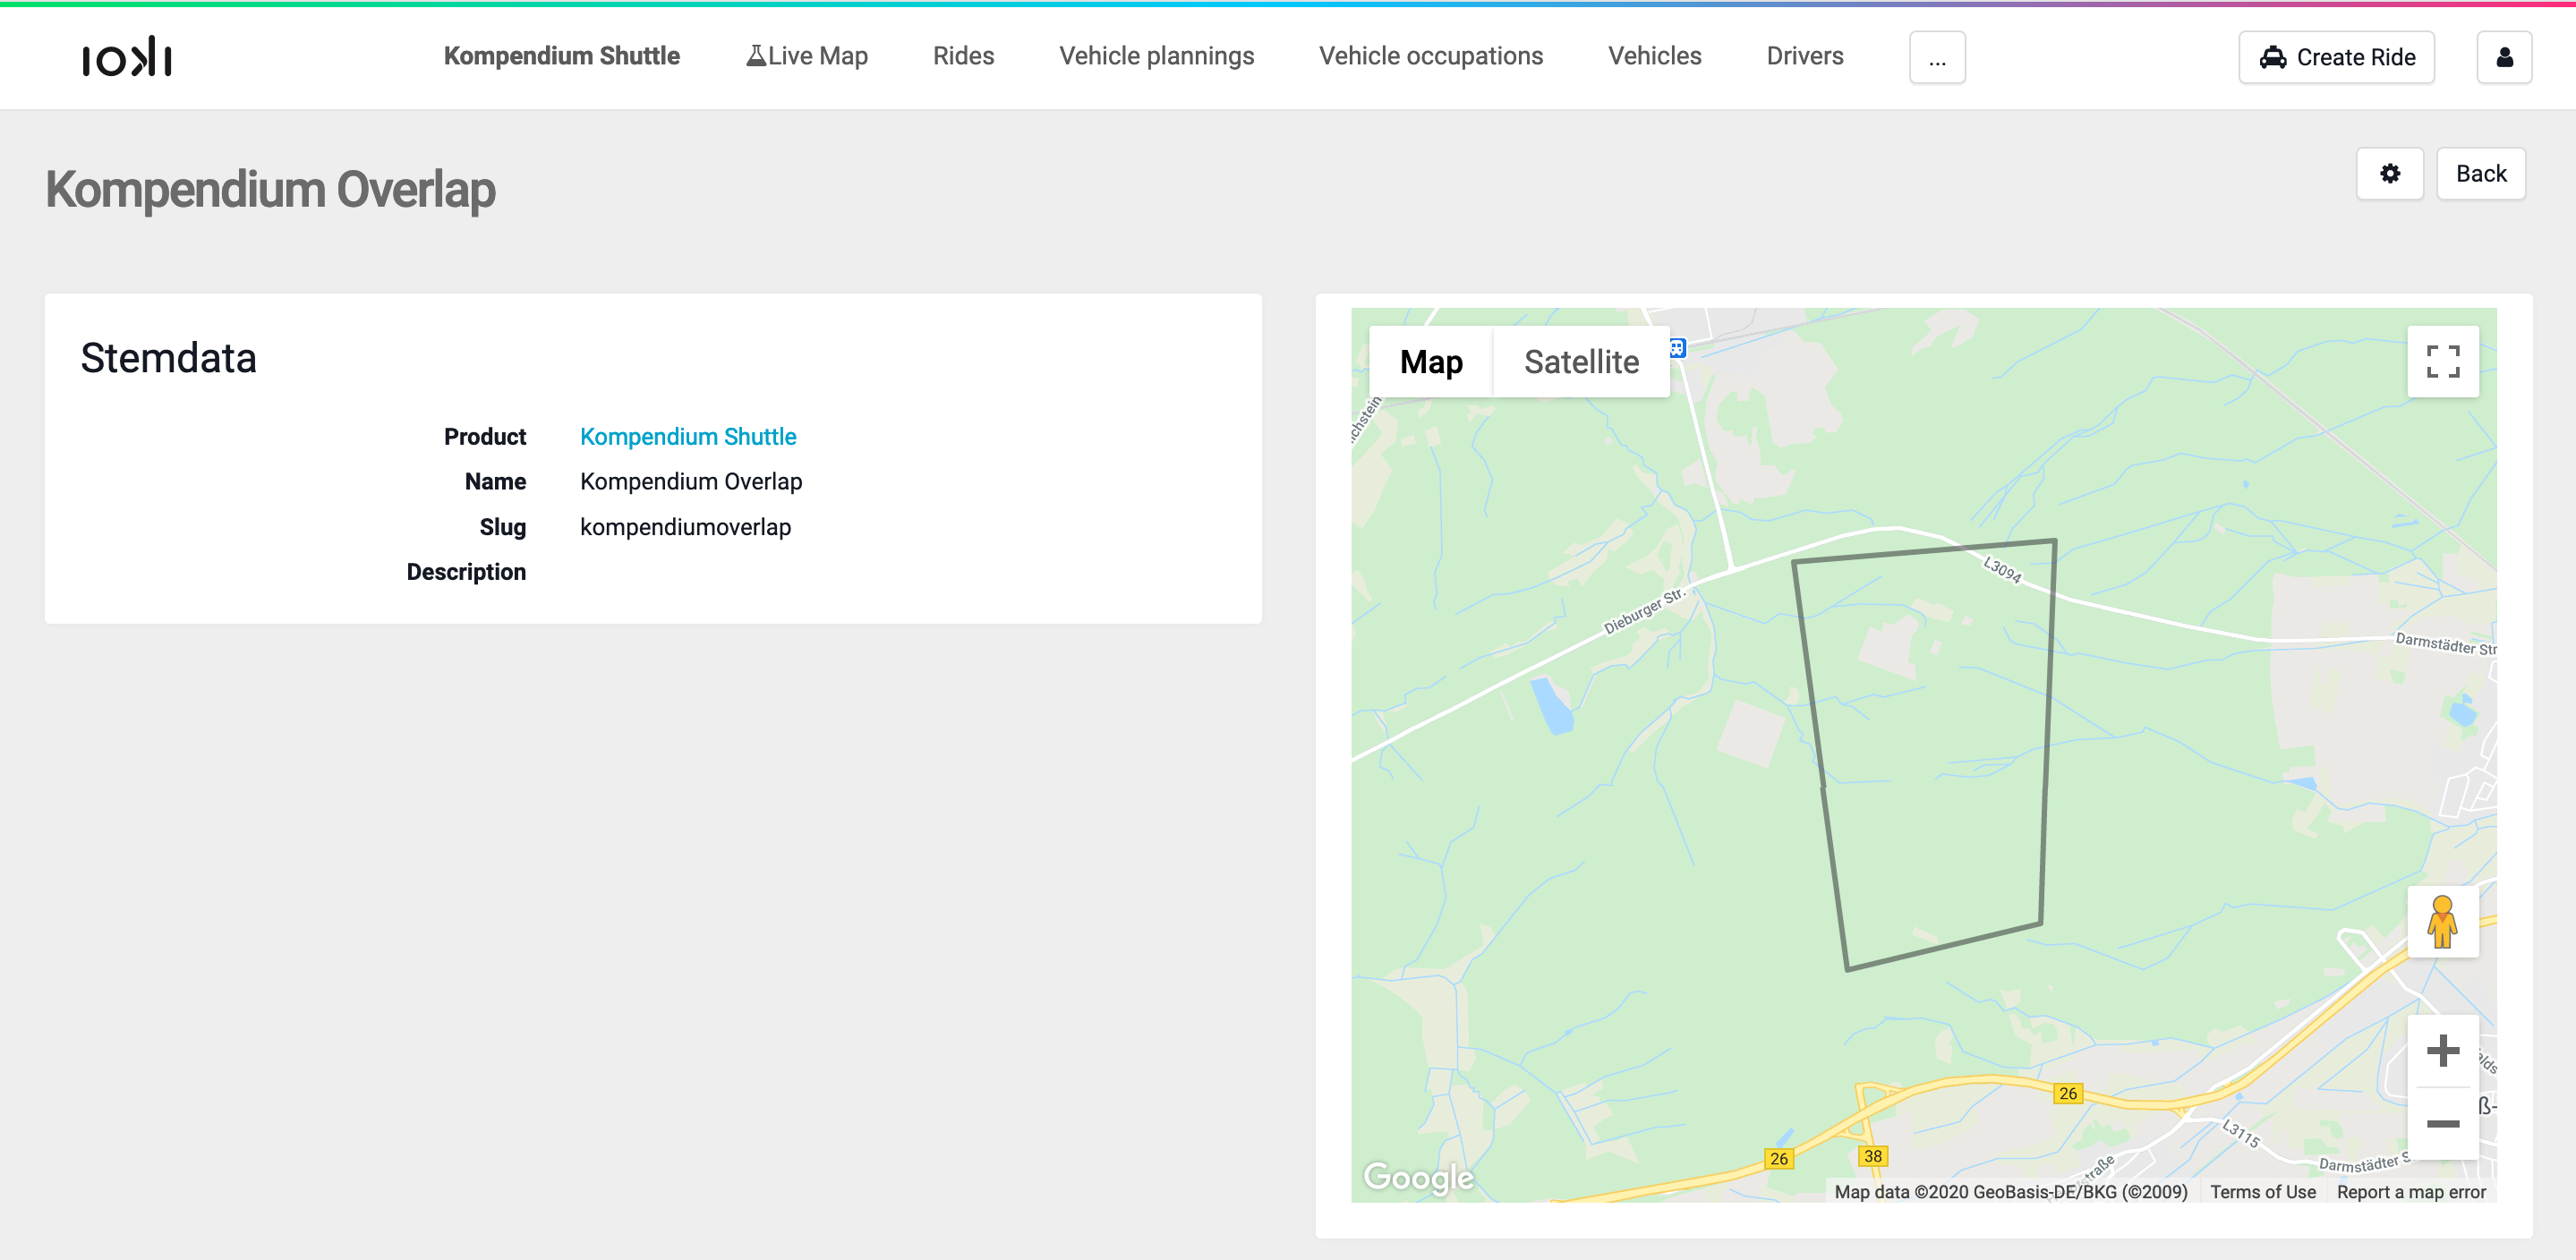Open Vehicle plannings

point(1156,56)
